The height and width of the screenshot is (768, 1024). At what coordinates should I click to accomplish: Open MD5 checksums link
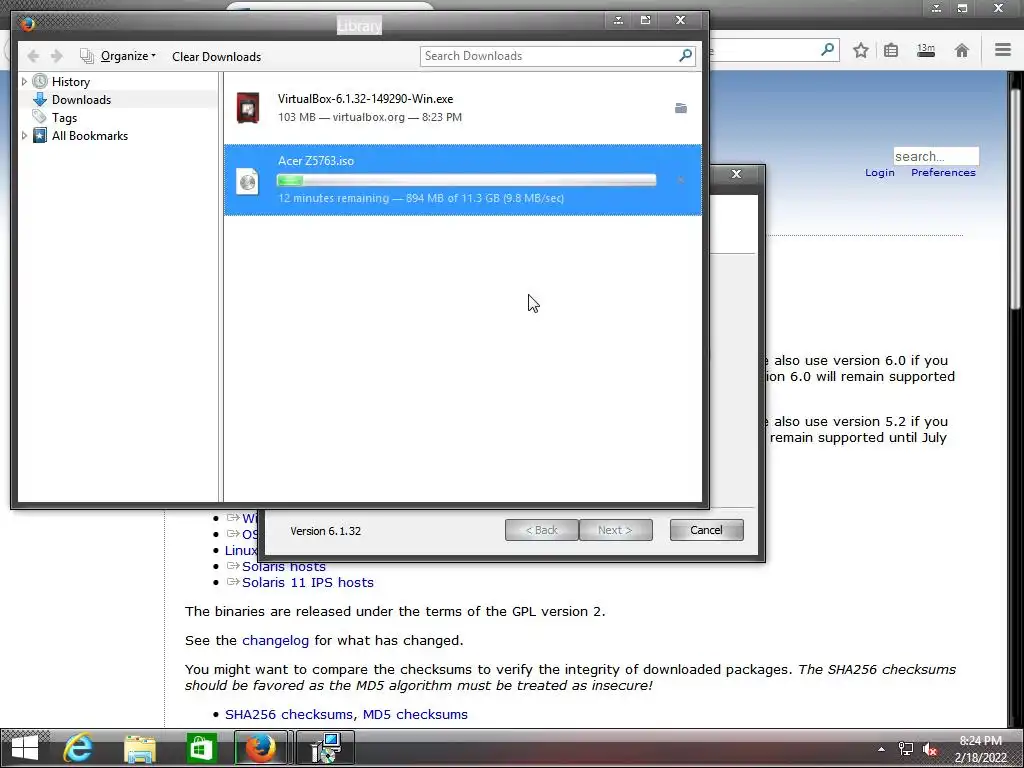coord(415,714)
